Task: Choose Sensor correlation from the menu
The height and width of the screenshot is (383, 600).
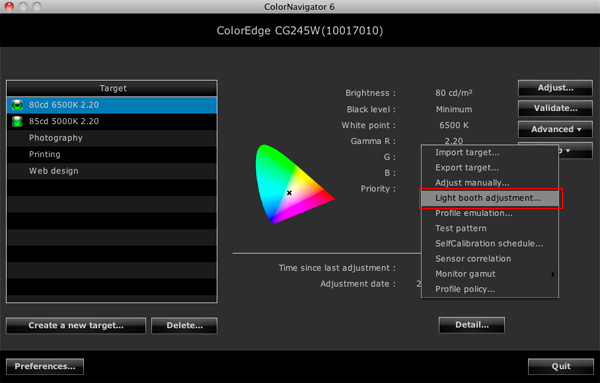Action: (x=490, y=259)
